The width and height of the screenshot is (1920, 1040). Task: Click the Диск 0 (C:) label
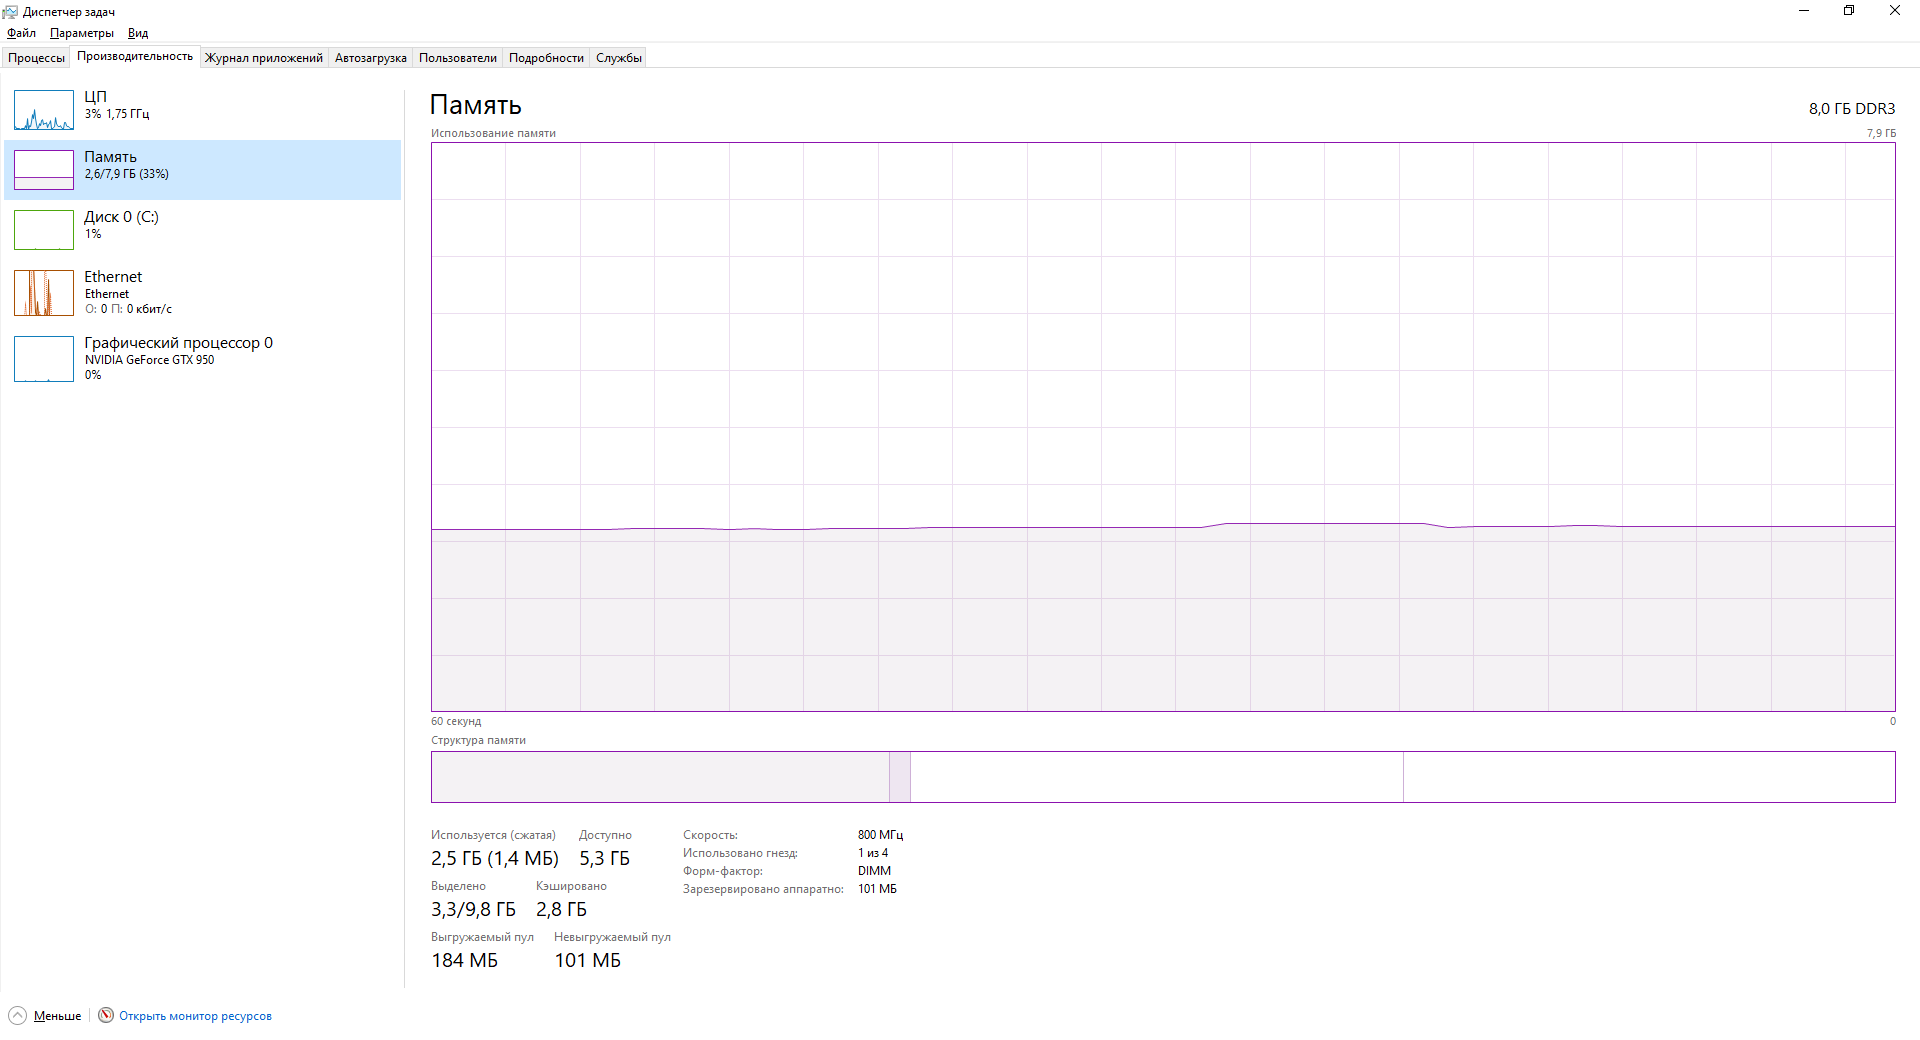(x=121, y=217)
